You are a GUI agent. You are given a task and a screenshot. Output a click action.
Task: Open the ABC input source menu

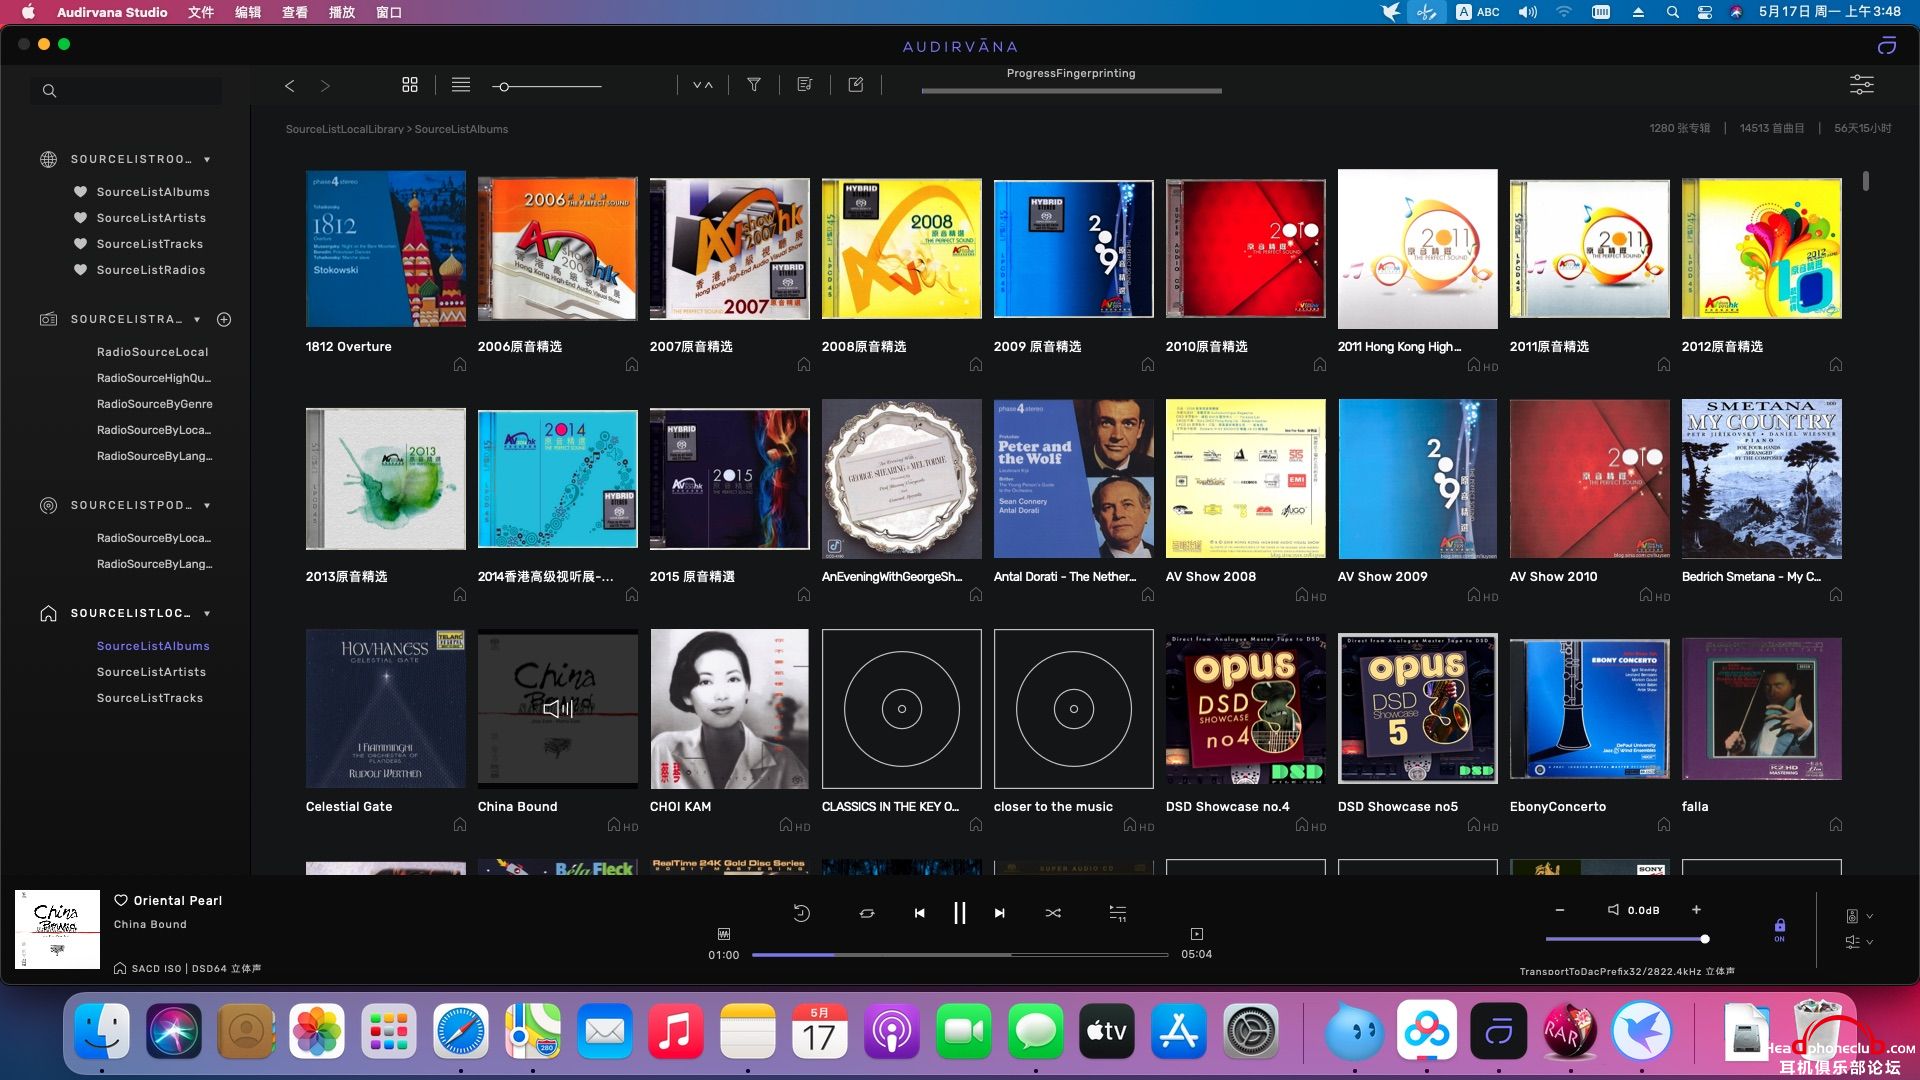[1478, 12]
